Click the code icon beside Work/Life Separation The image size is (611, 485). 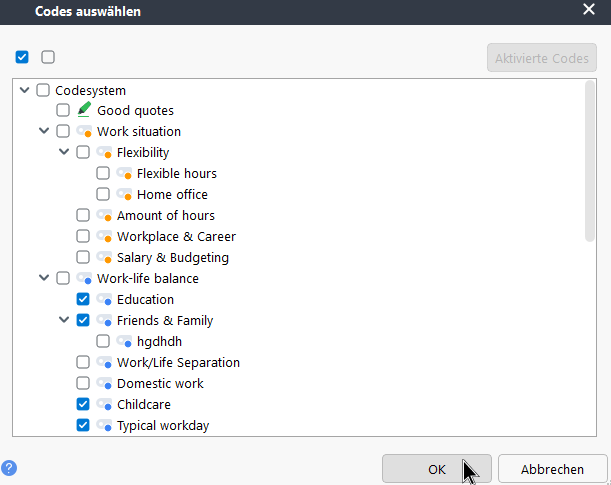coord(104,363)
